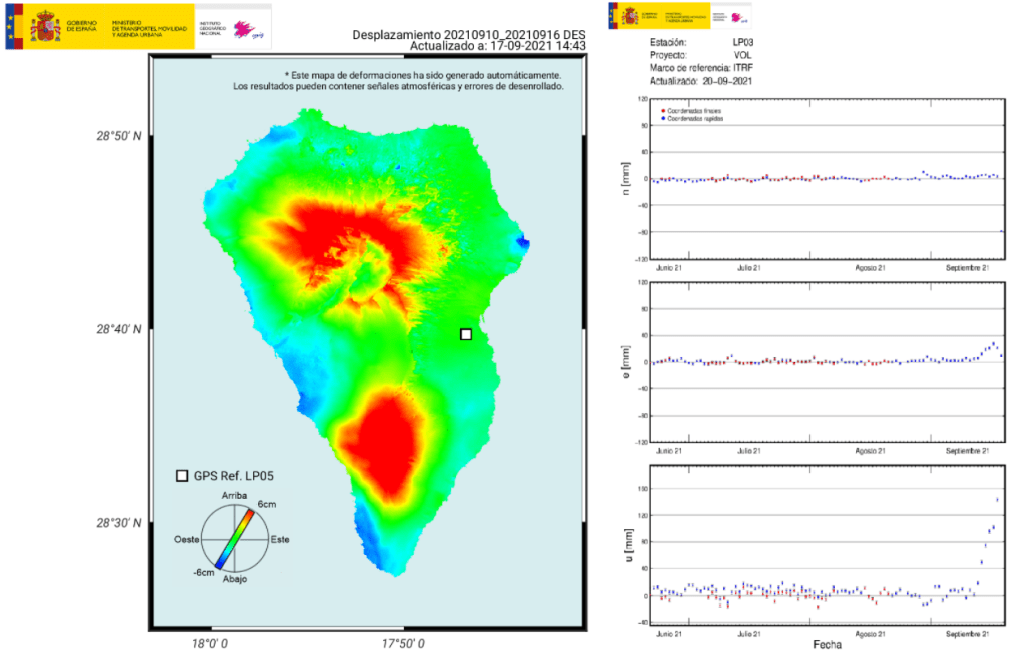Click the automatic deformation map disclaimer text

[398, 81]
